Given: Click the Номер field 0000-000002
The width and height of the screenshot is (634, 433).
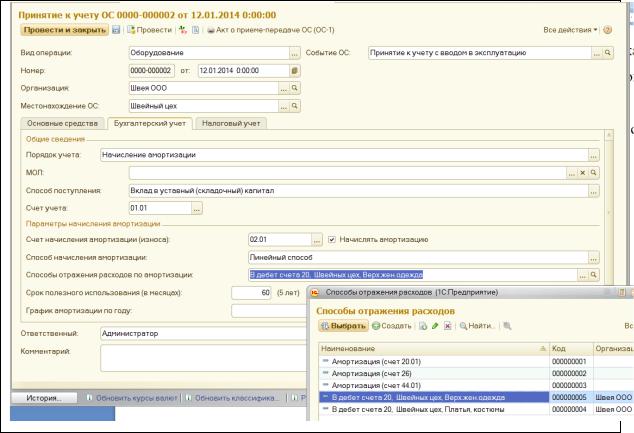Looking at the screenshot, I should [x=152, y=71].
